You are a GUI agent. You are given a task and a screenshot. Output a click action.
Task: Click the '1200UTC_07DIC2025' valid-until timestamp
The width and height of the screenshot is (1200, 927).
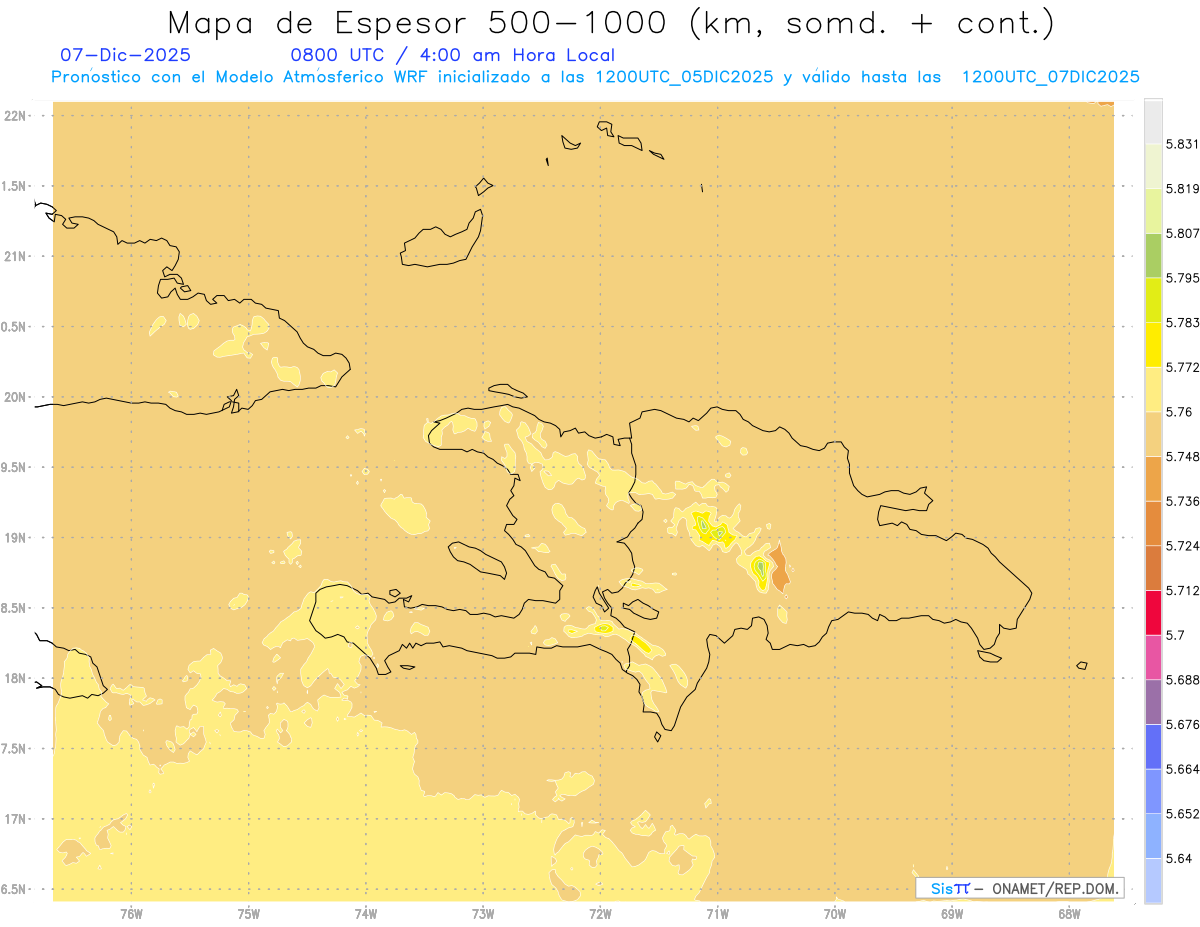point(1050,77)
